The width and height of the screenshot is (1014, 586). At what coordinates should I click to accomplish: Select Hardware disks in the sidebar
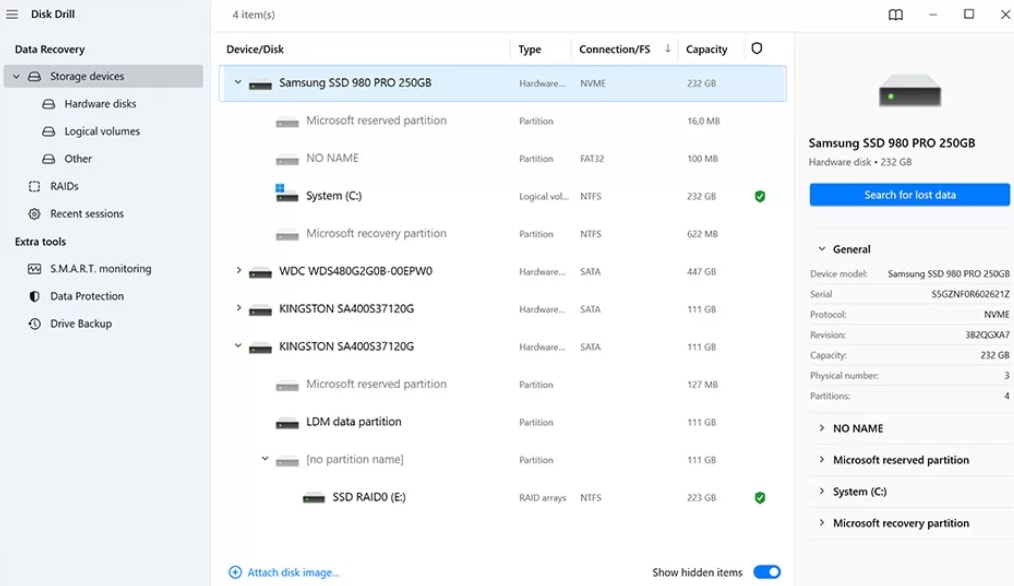[x=100, y=104]
